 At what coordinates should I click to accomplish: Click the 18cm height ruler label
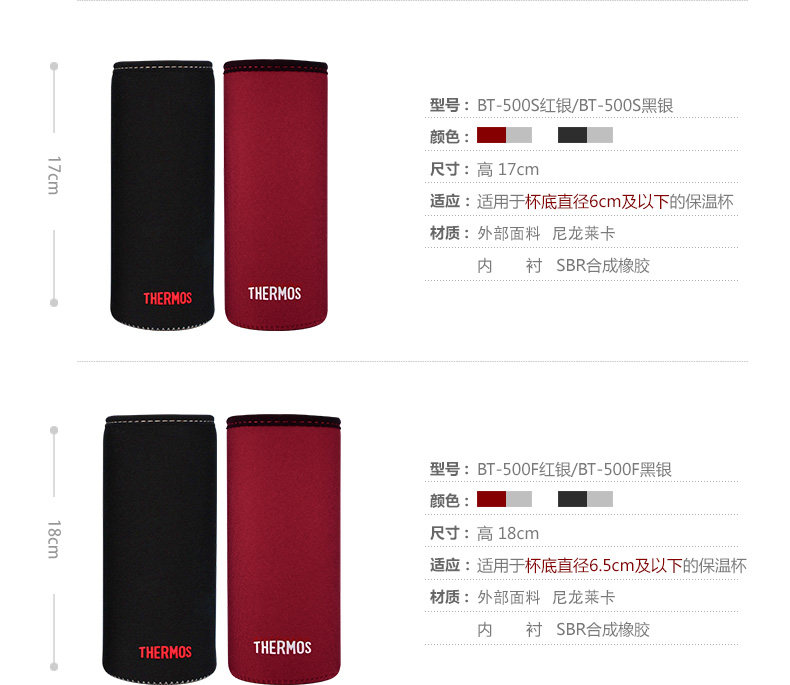point(53,539)
